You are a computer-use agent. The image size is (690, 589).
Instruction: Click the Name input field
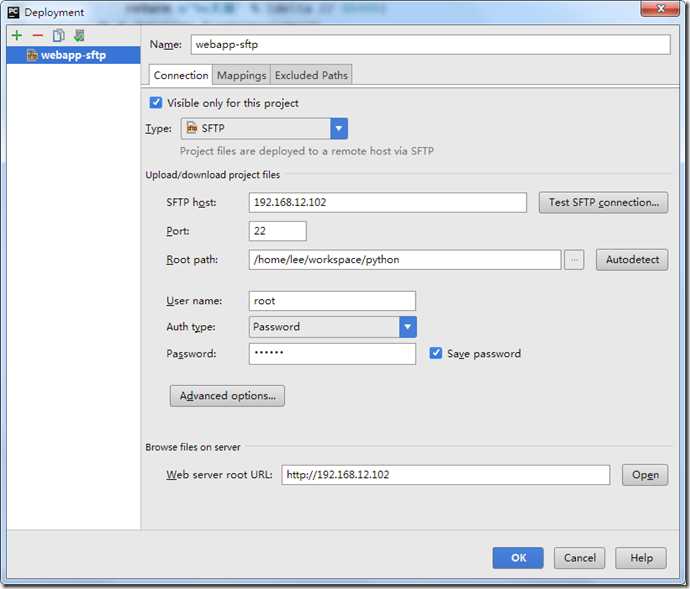click(x=430, y=45)
